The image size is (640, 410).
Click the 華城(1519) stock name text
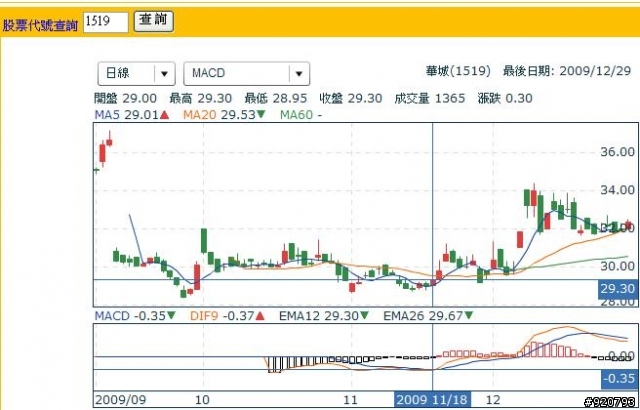(x=458, y=71)
